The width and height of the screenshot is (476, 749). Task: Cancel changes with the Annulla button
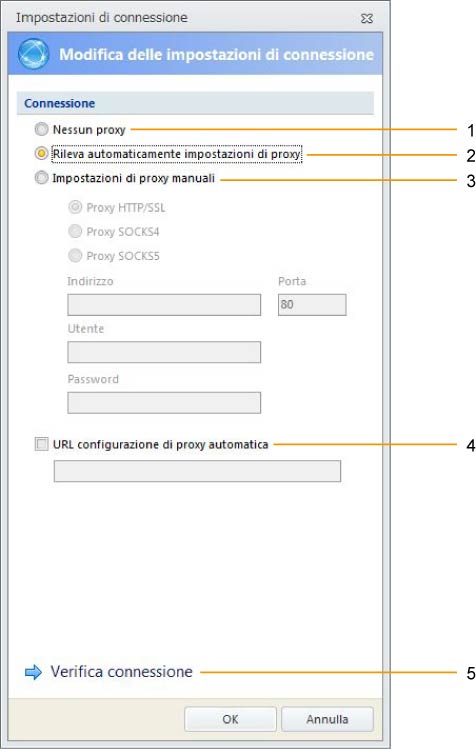(x=327, y=719)
